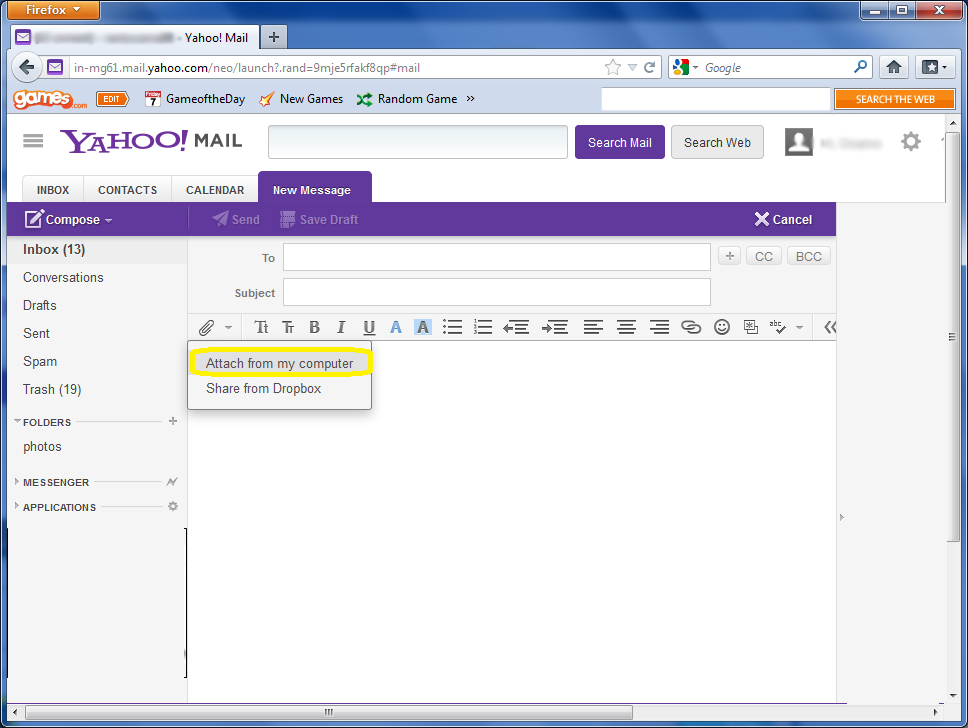This screenshot has height=728, width=968.
Task: Reload the current page
Action: (649, 67)
